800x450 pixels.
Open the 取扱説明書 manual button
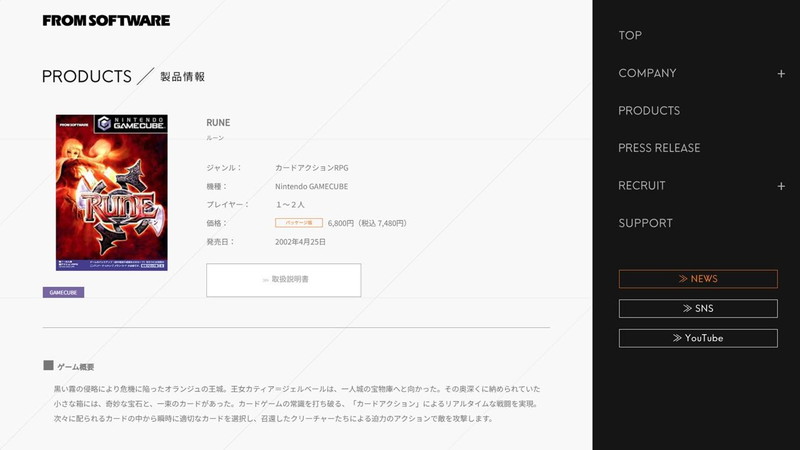tap(283, 280)
